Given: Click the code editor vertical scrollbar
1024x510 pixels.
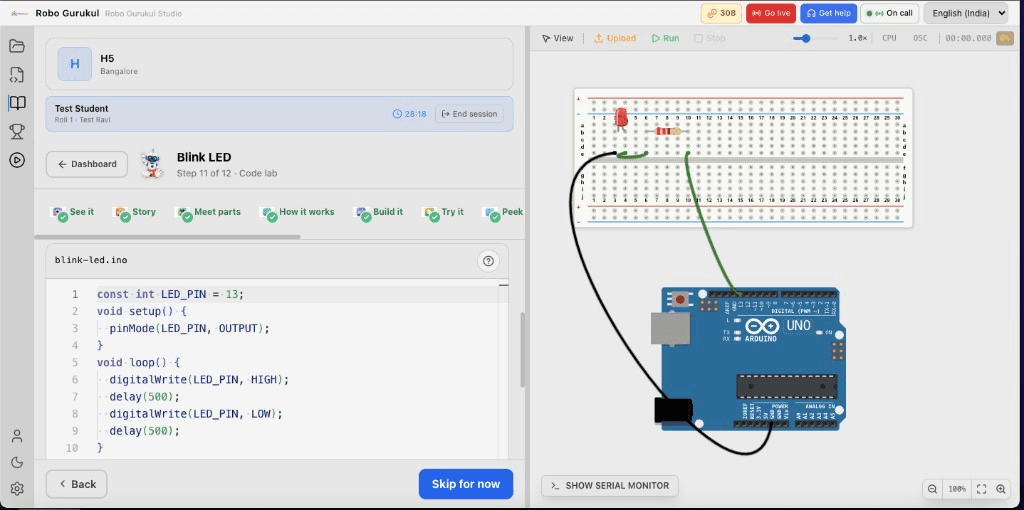Looking at the screenshot, I should (522, 350).
